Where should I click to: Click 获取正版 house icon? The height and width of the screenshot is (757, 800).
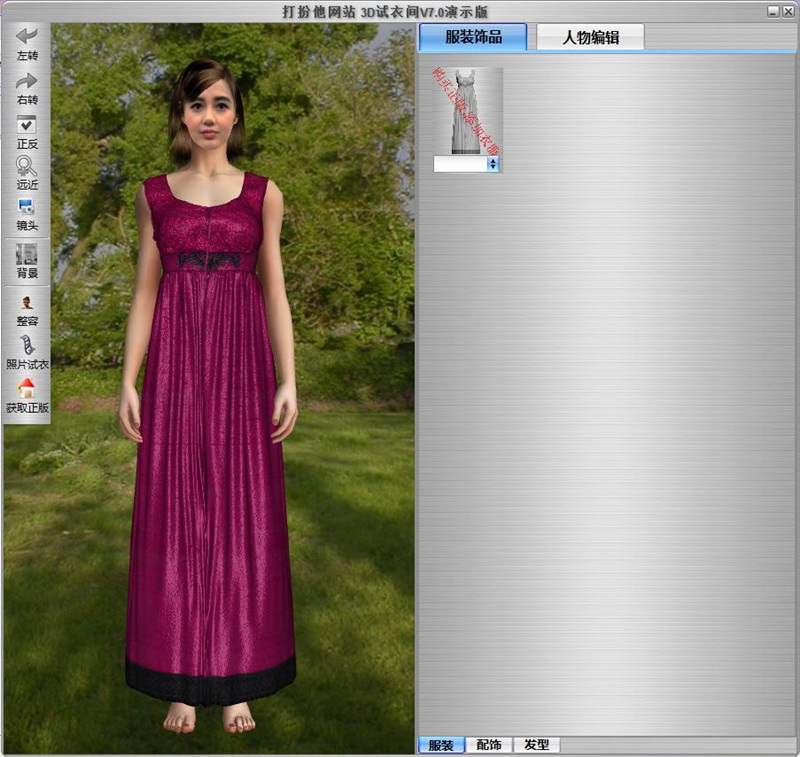27,388
